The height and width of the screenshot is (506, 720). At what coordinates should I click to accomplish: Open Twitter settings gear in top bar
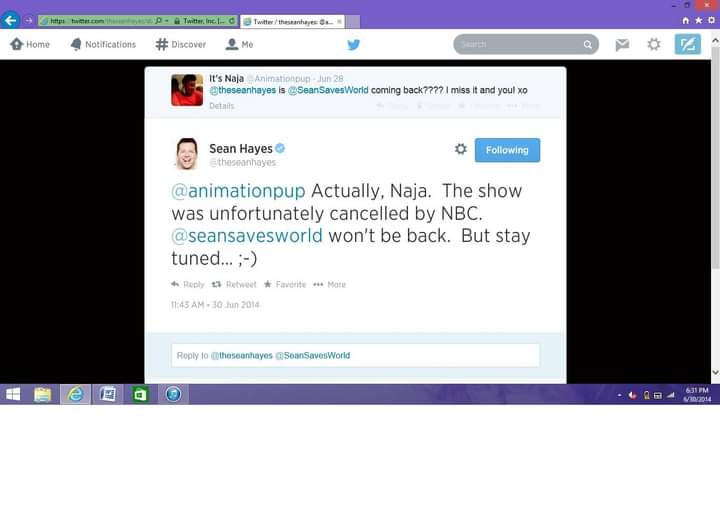pos(654,45)
